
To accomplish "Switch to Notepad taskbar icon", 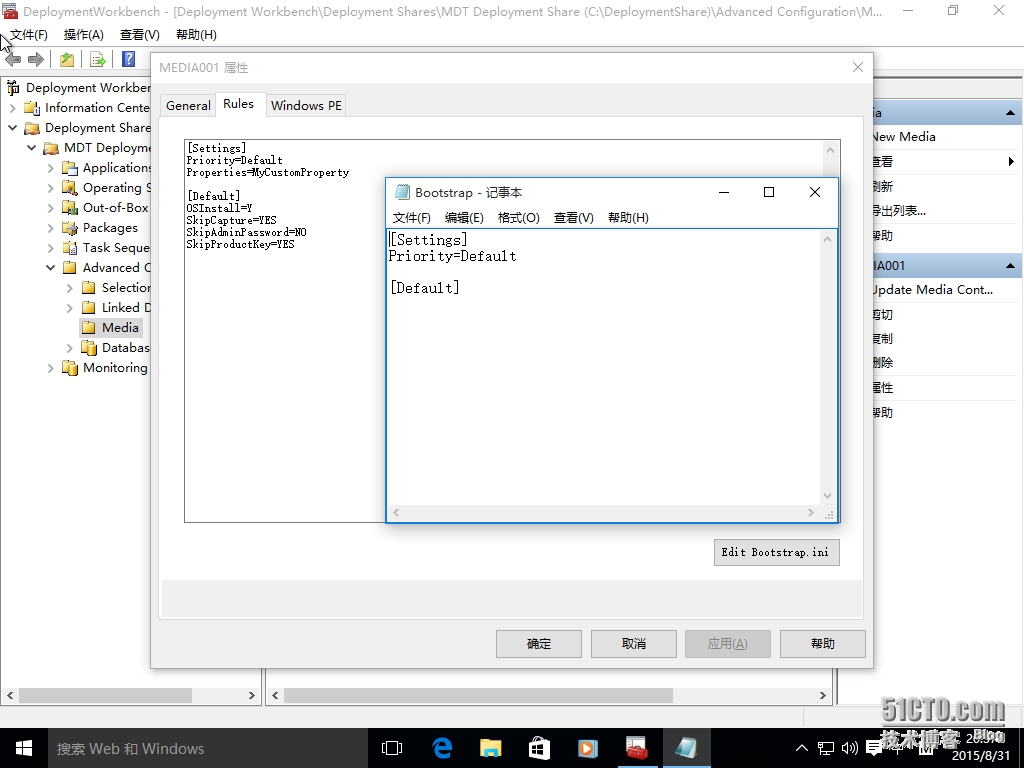I will [x=686, y=748].
